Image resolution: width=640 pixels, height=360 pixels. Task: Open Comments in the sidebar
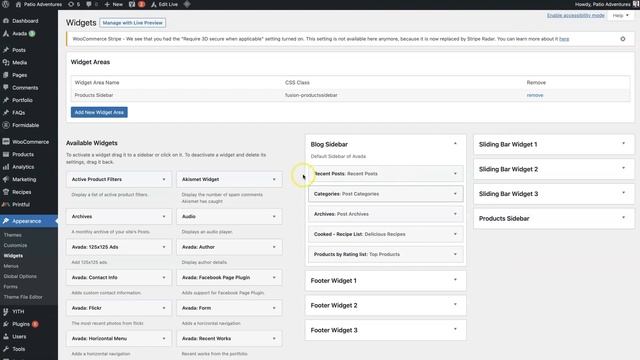25,87
